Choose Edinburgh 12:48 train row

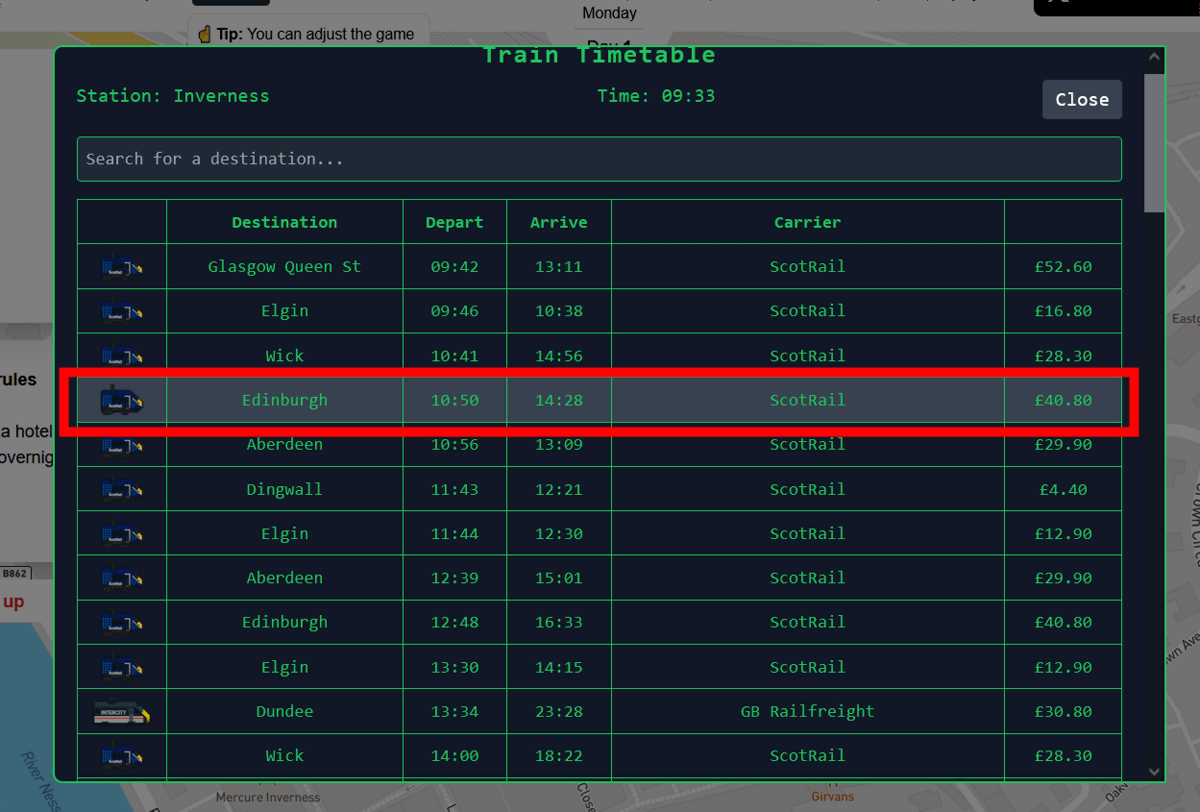(x=284, y=622)
